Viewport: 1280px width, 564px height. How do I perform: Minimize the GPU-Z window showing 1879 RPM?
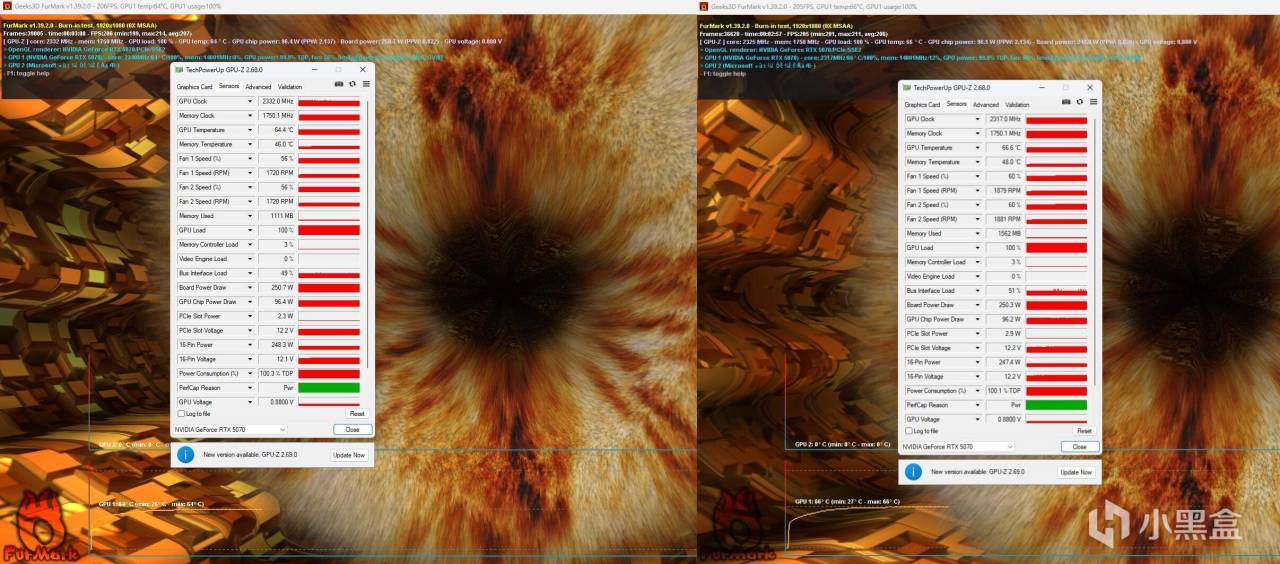(1042, 87)
